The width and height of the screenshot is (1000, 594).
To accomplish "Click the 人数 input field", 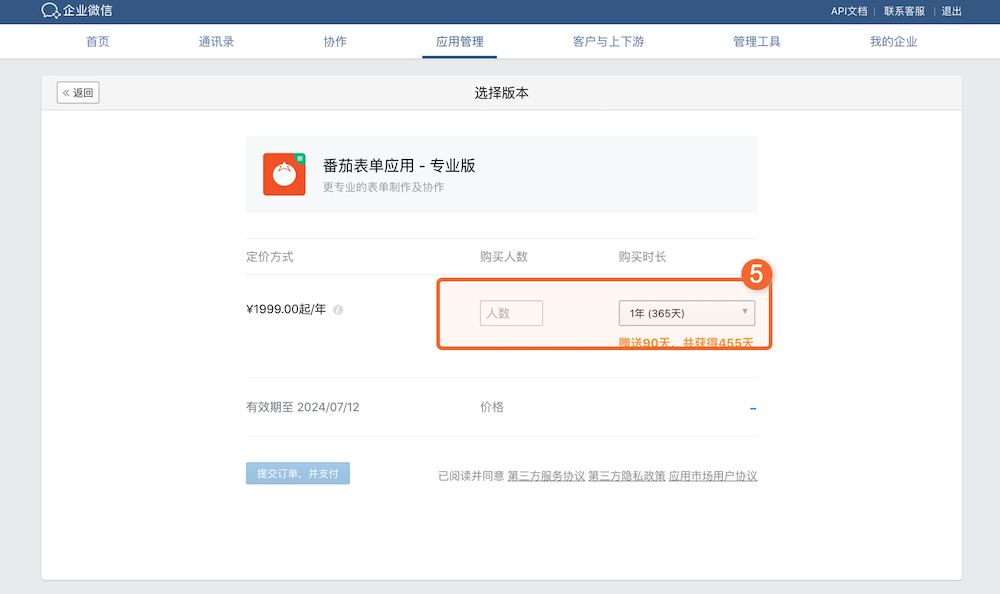I will pyautogui.click(x=511, y=313).
